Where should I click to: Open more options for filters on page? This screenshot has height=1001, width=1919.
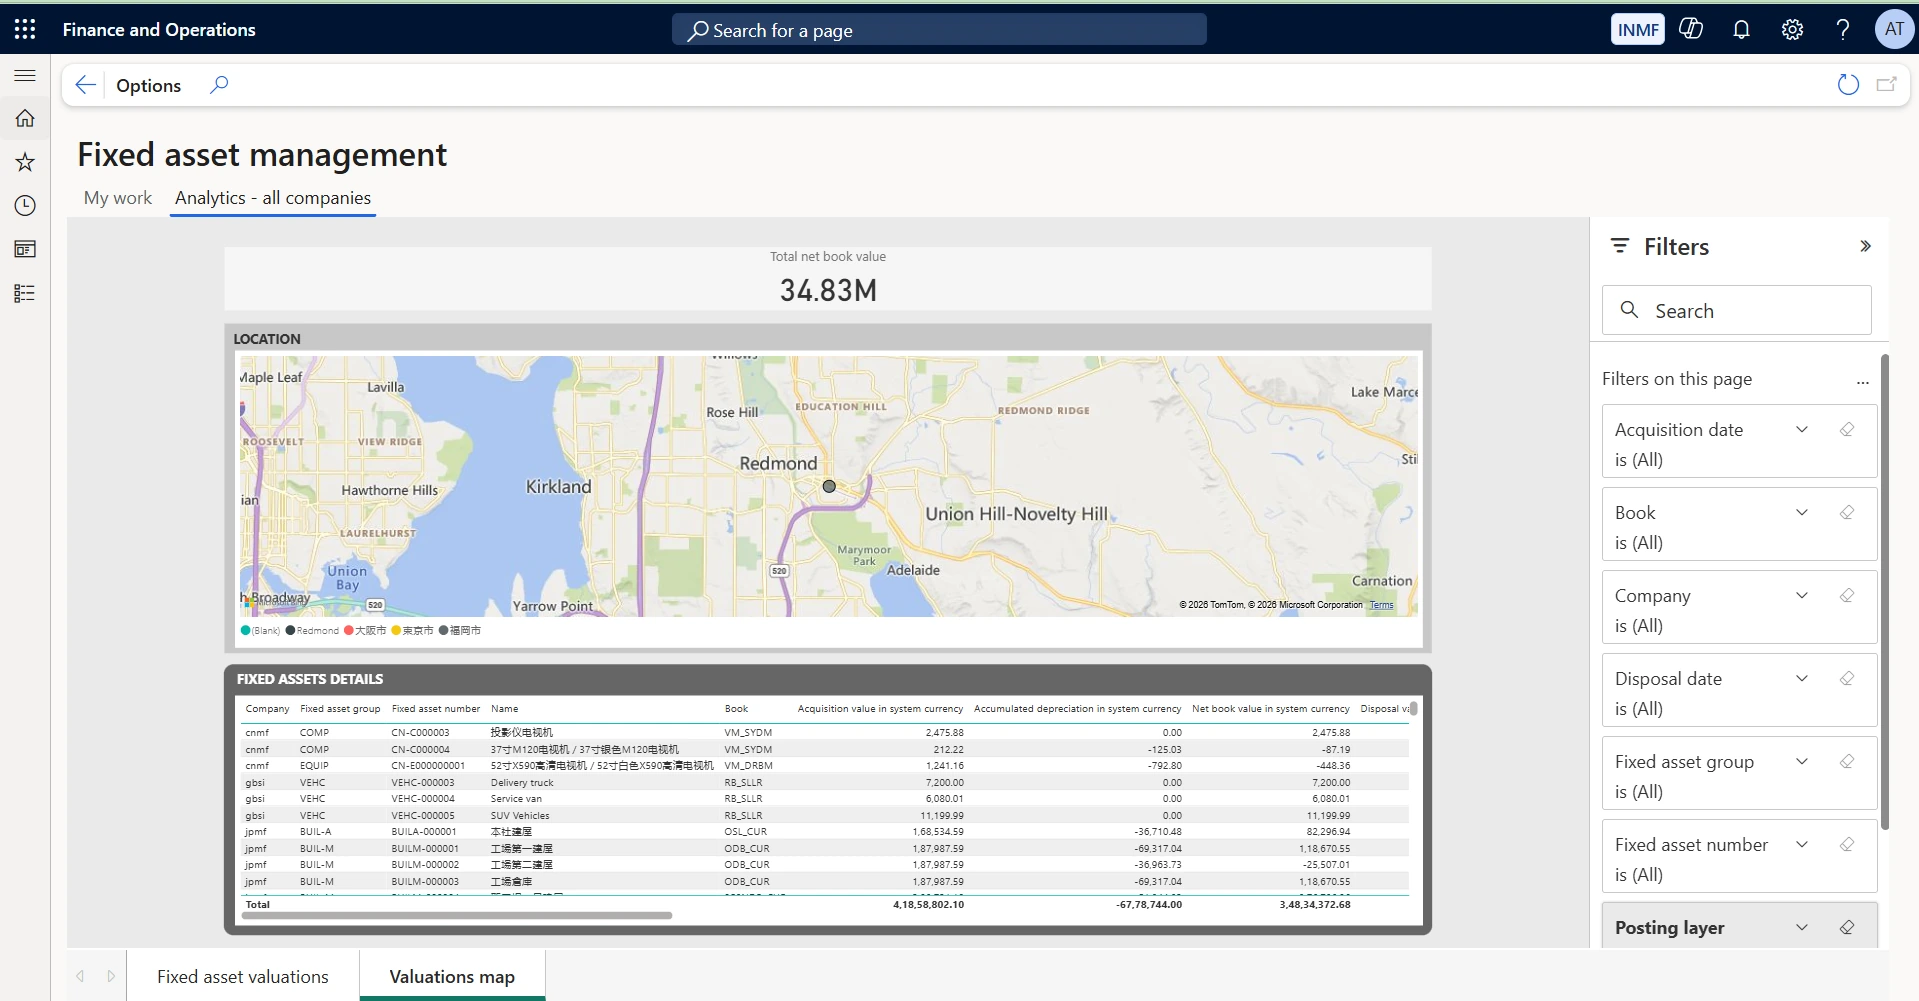pyautogui.click(x=1862, y=381)
